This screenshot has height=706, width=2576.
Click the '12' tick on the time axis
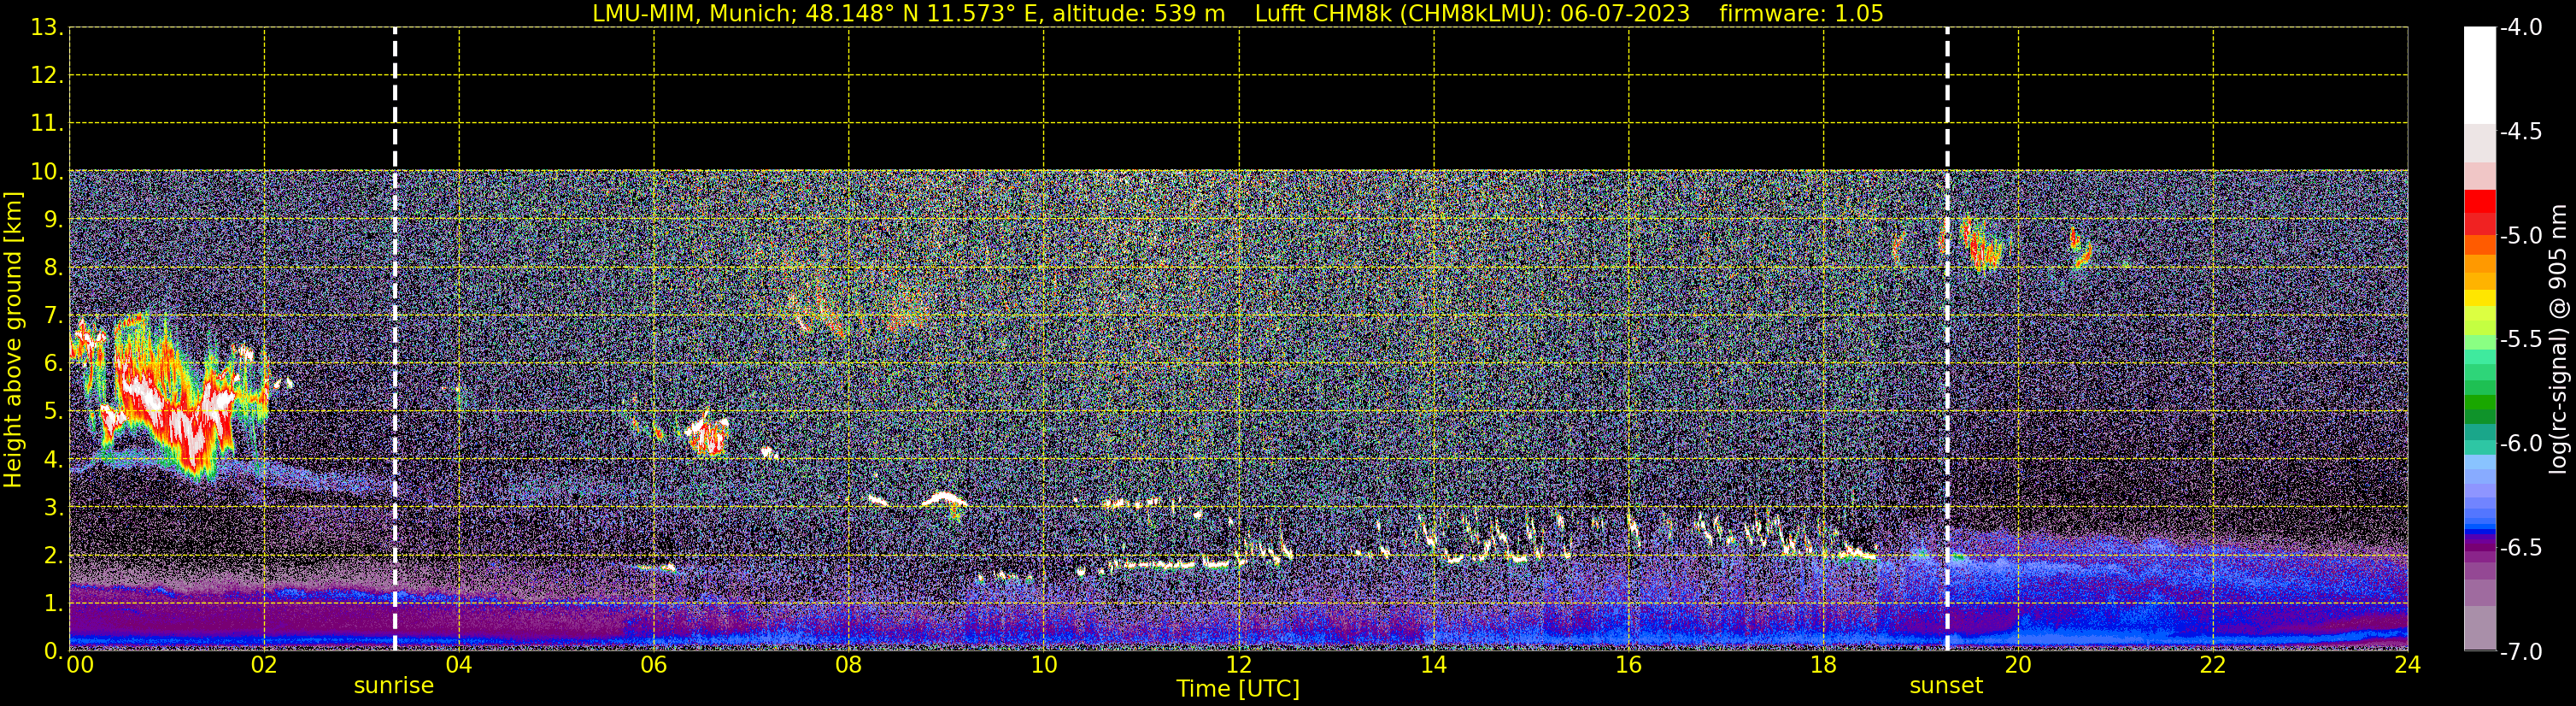click(1239, 665)
